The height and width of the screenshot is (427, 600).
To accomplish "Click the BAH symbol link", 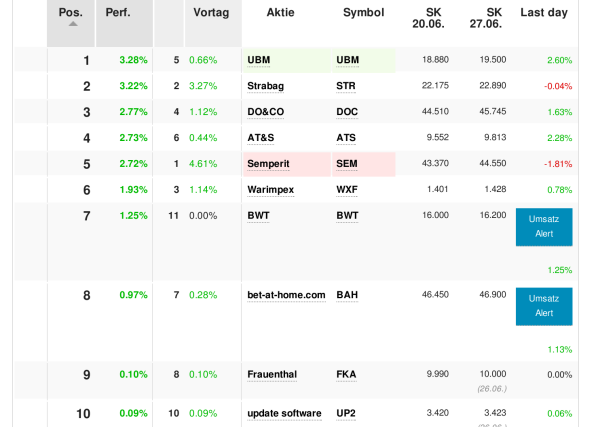I will pyautogui.click(x=347, y=295).
